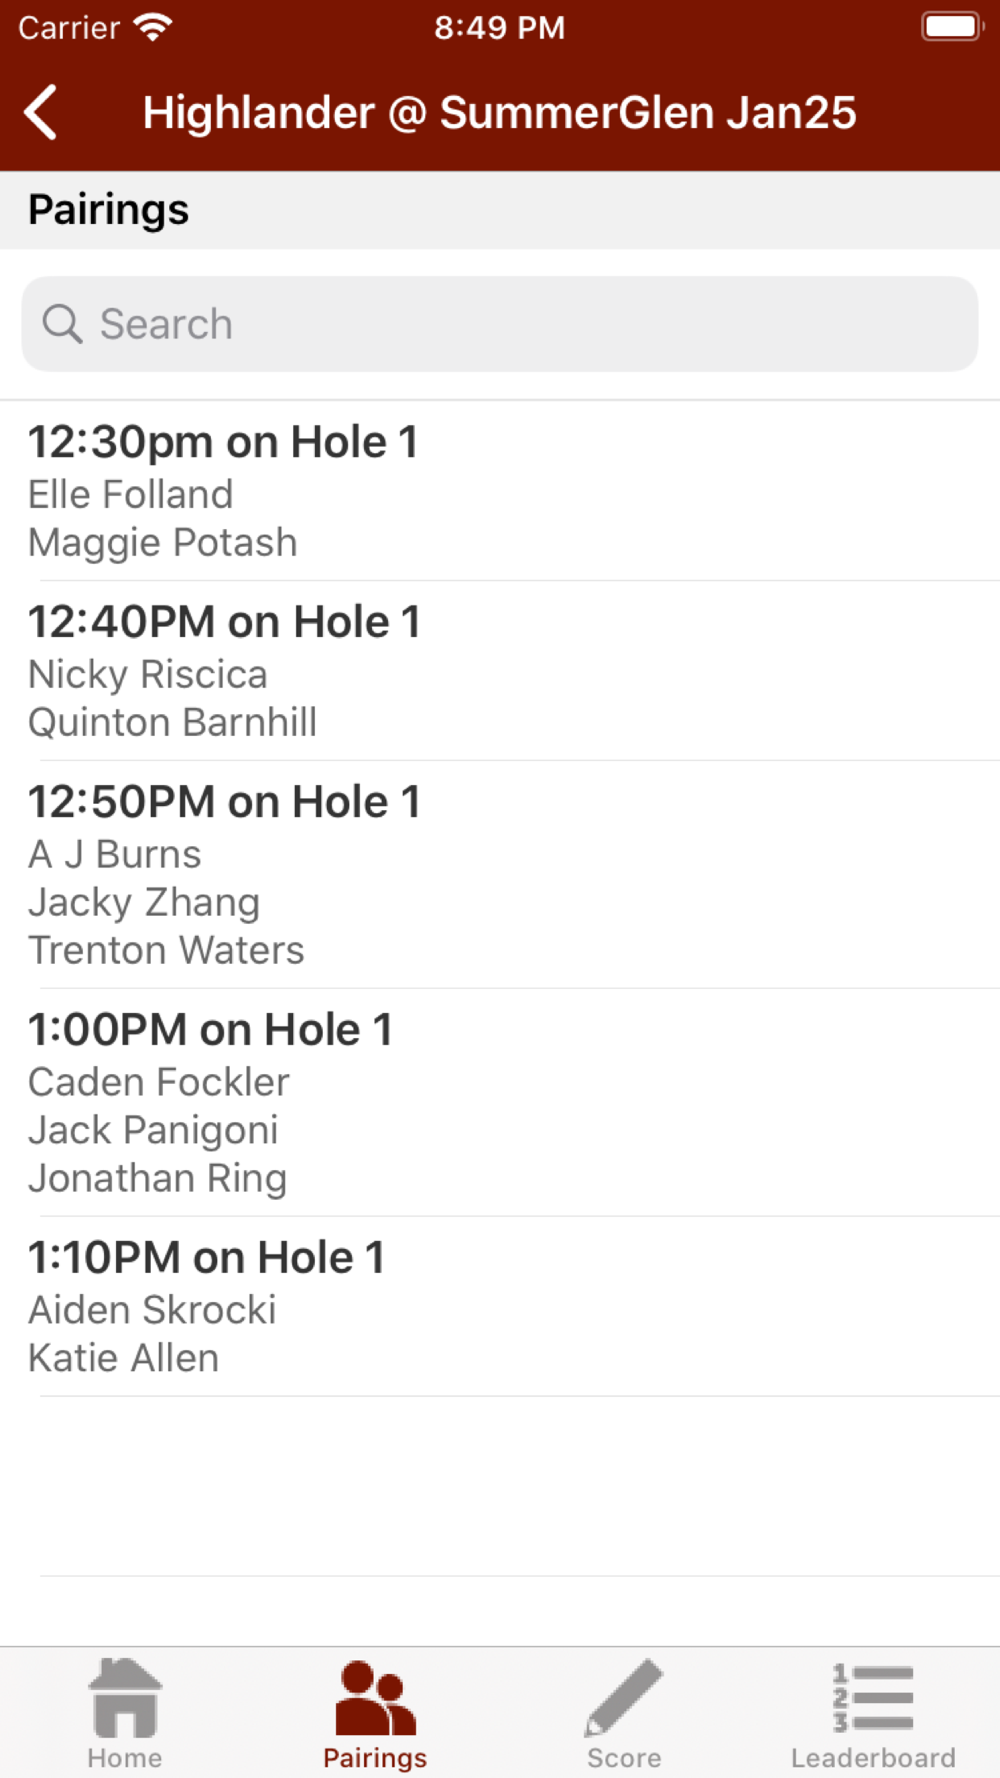Viewport: 1000px width, 1778px height.
Task: Select player Quinton Barnhill
Action: point(173,722)
